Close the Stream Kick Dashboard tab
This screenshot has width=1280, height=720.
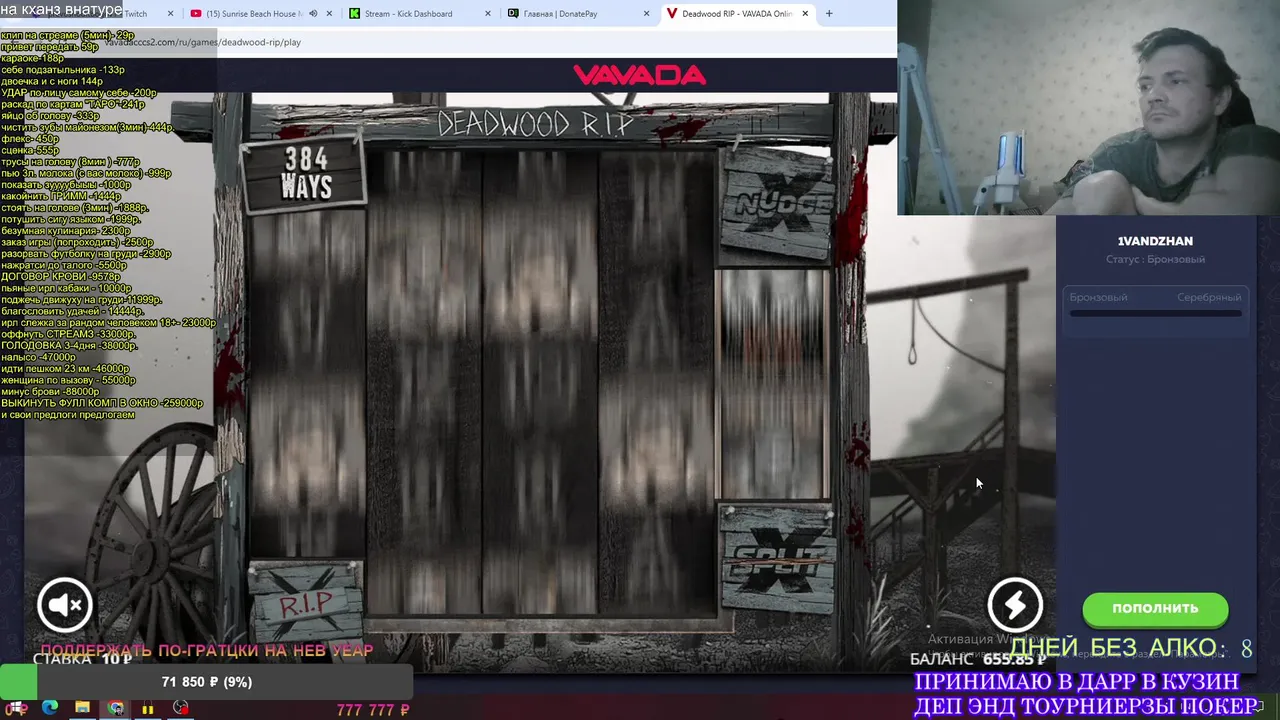(x=488, y=14)
